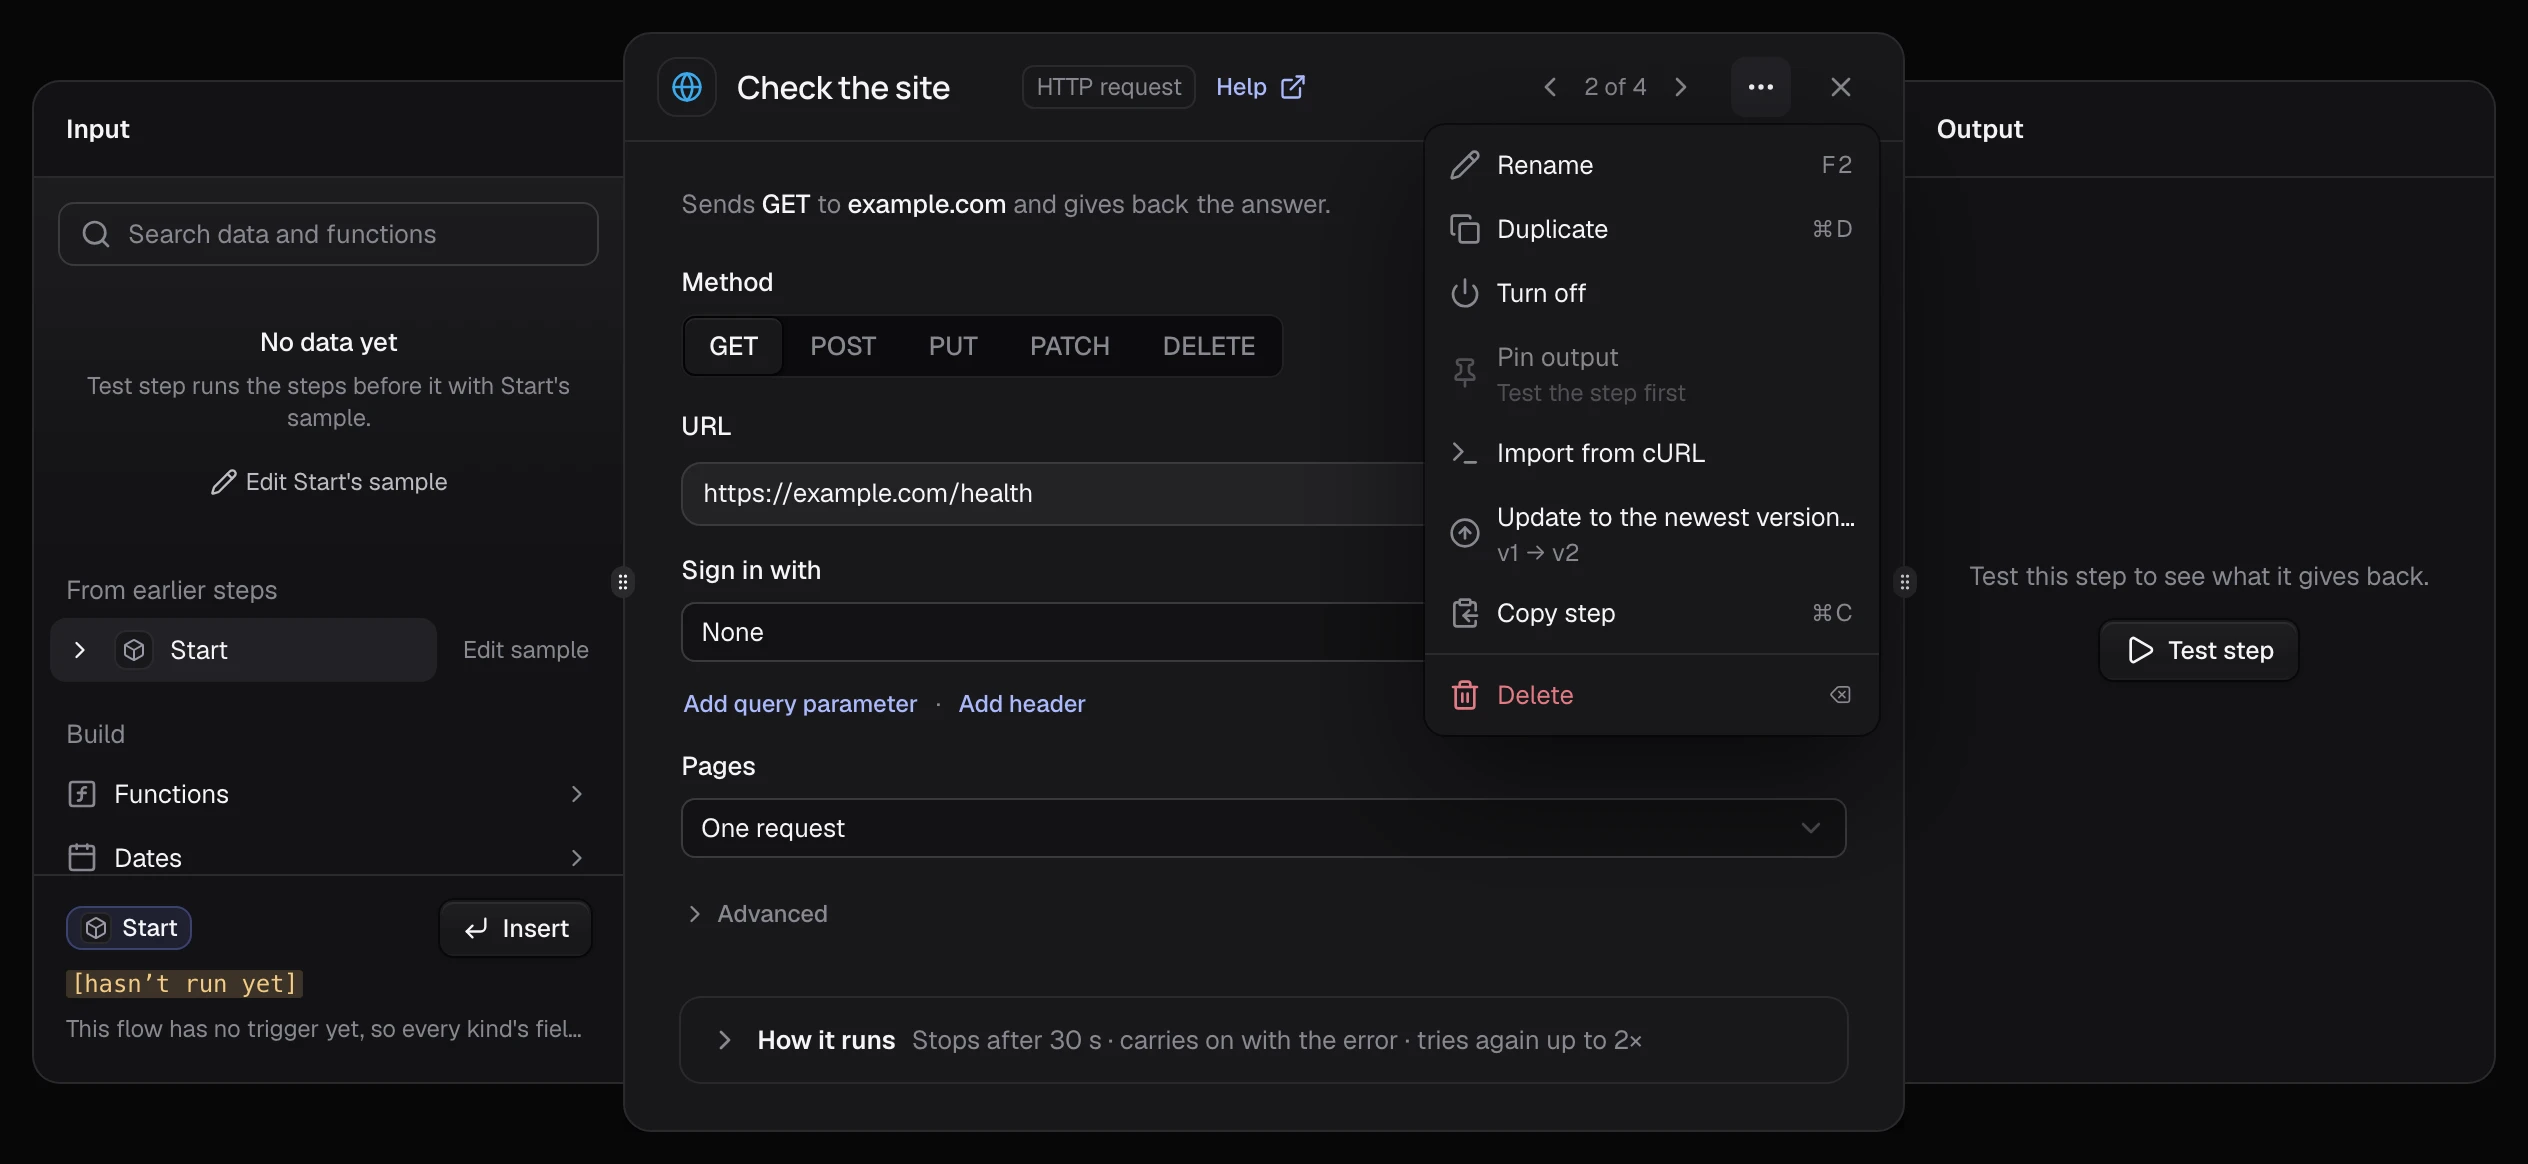Expand the Advanced section
2528x1164 pixels.
(756, 914)
